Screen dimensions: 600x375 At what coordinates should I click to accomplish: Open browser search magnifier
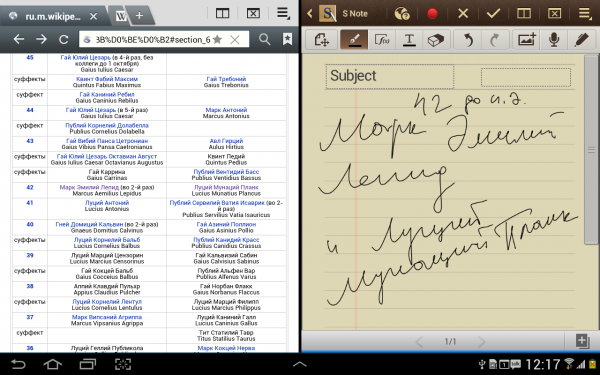264,39
